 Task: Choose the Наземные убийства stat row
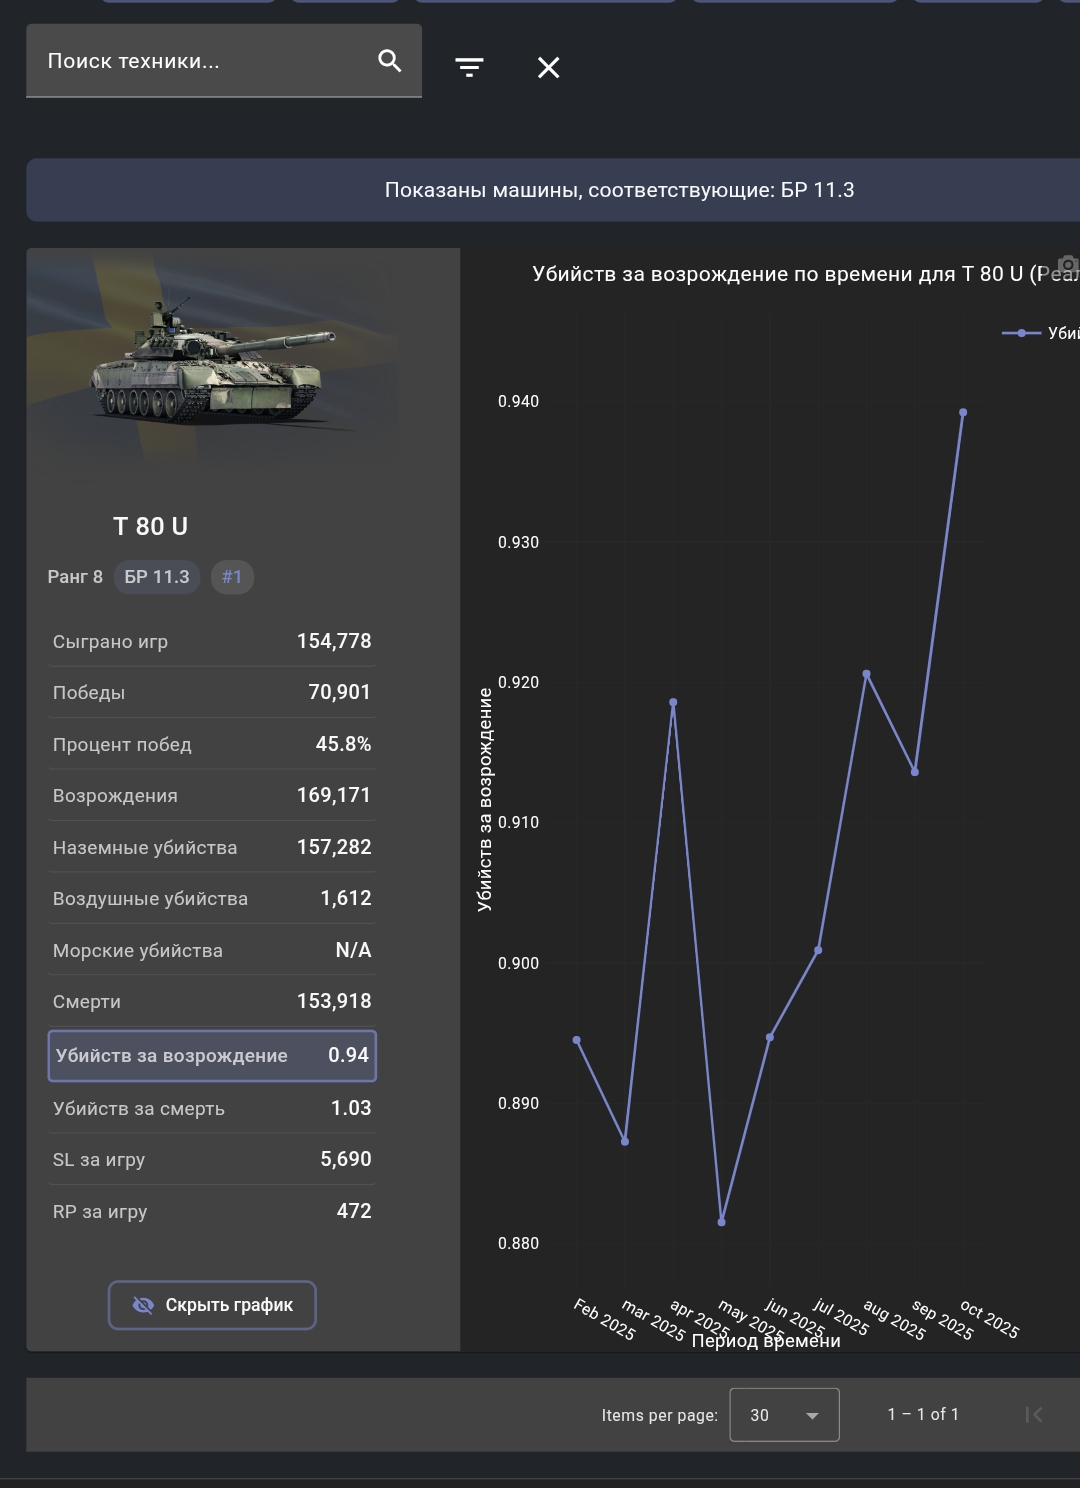pyautogui.click(x=212, y=847)
